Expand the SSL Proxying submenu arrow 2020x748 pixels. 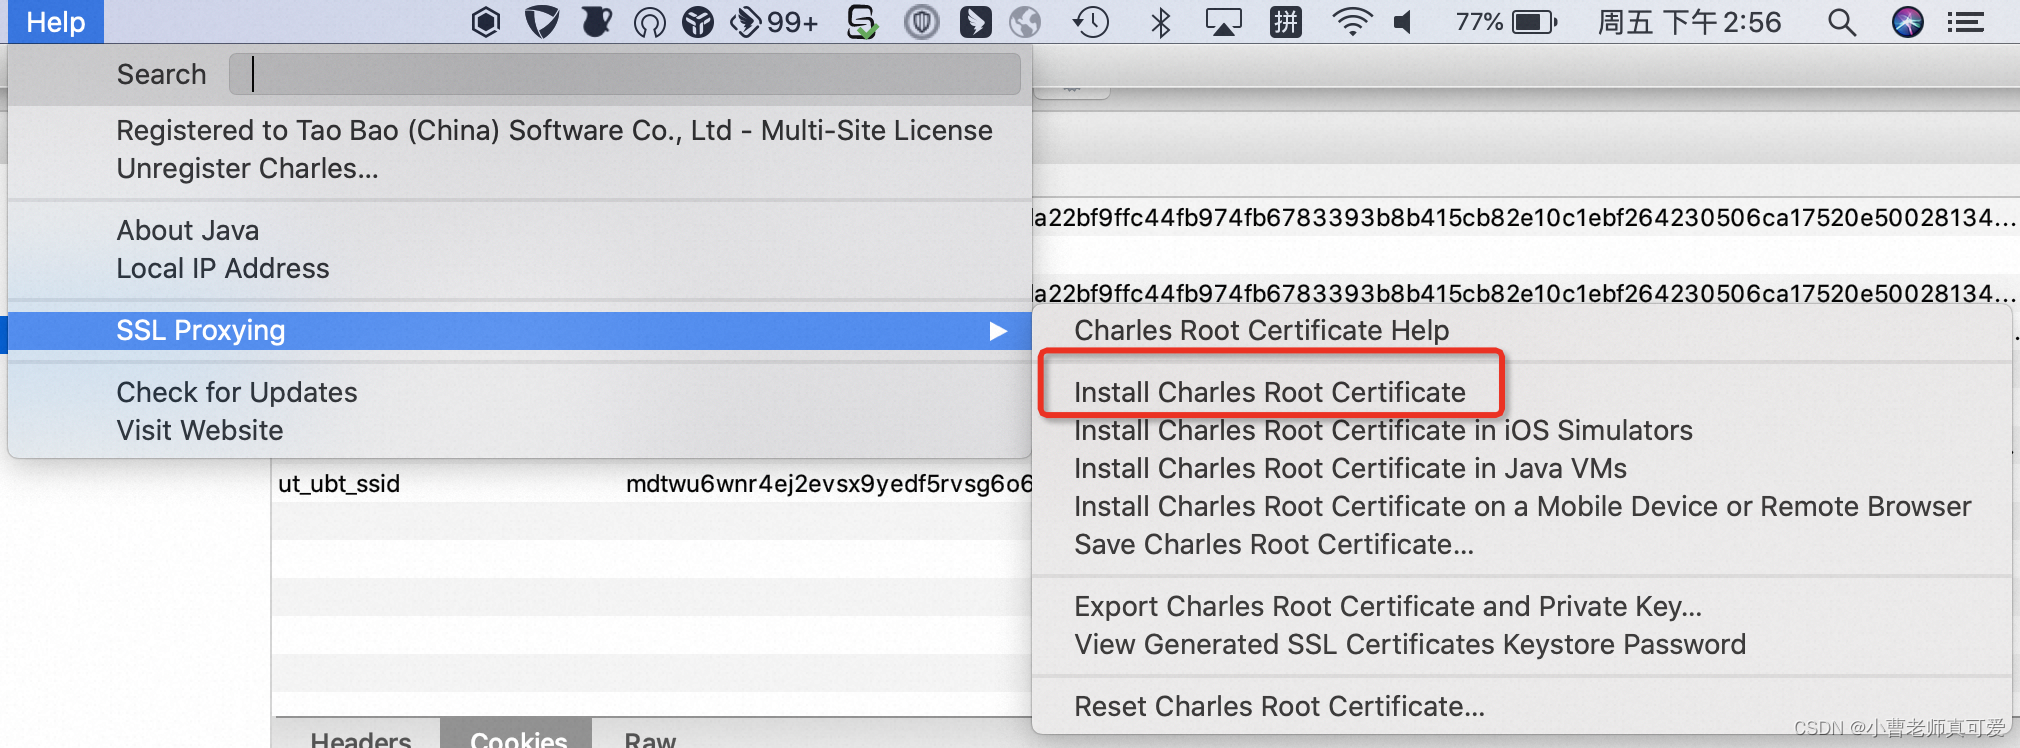[998, 331]
